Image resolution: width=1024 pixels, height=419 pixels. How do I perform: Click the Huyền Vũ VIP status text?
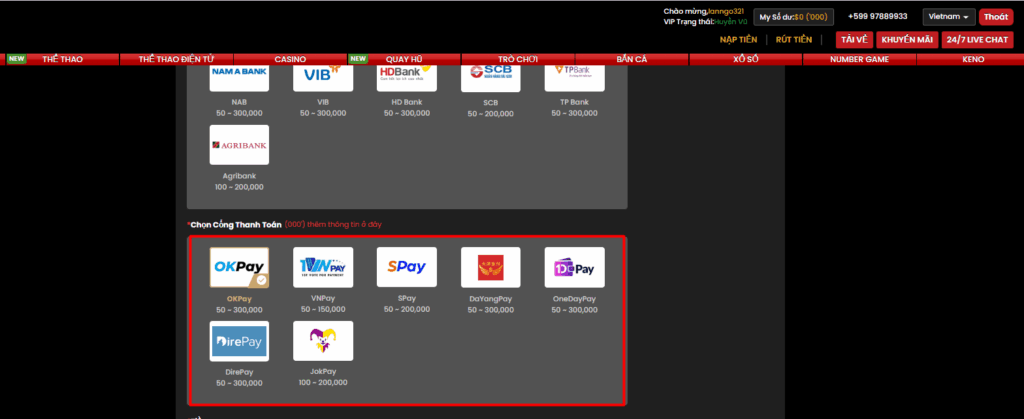pyautogui.click(x=731, y=22)
